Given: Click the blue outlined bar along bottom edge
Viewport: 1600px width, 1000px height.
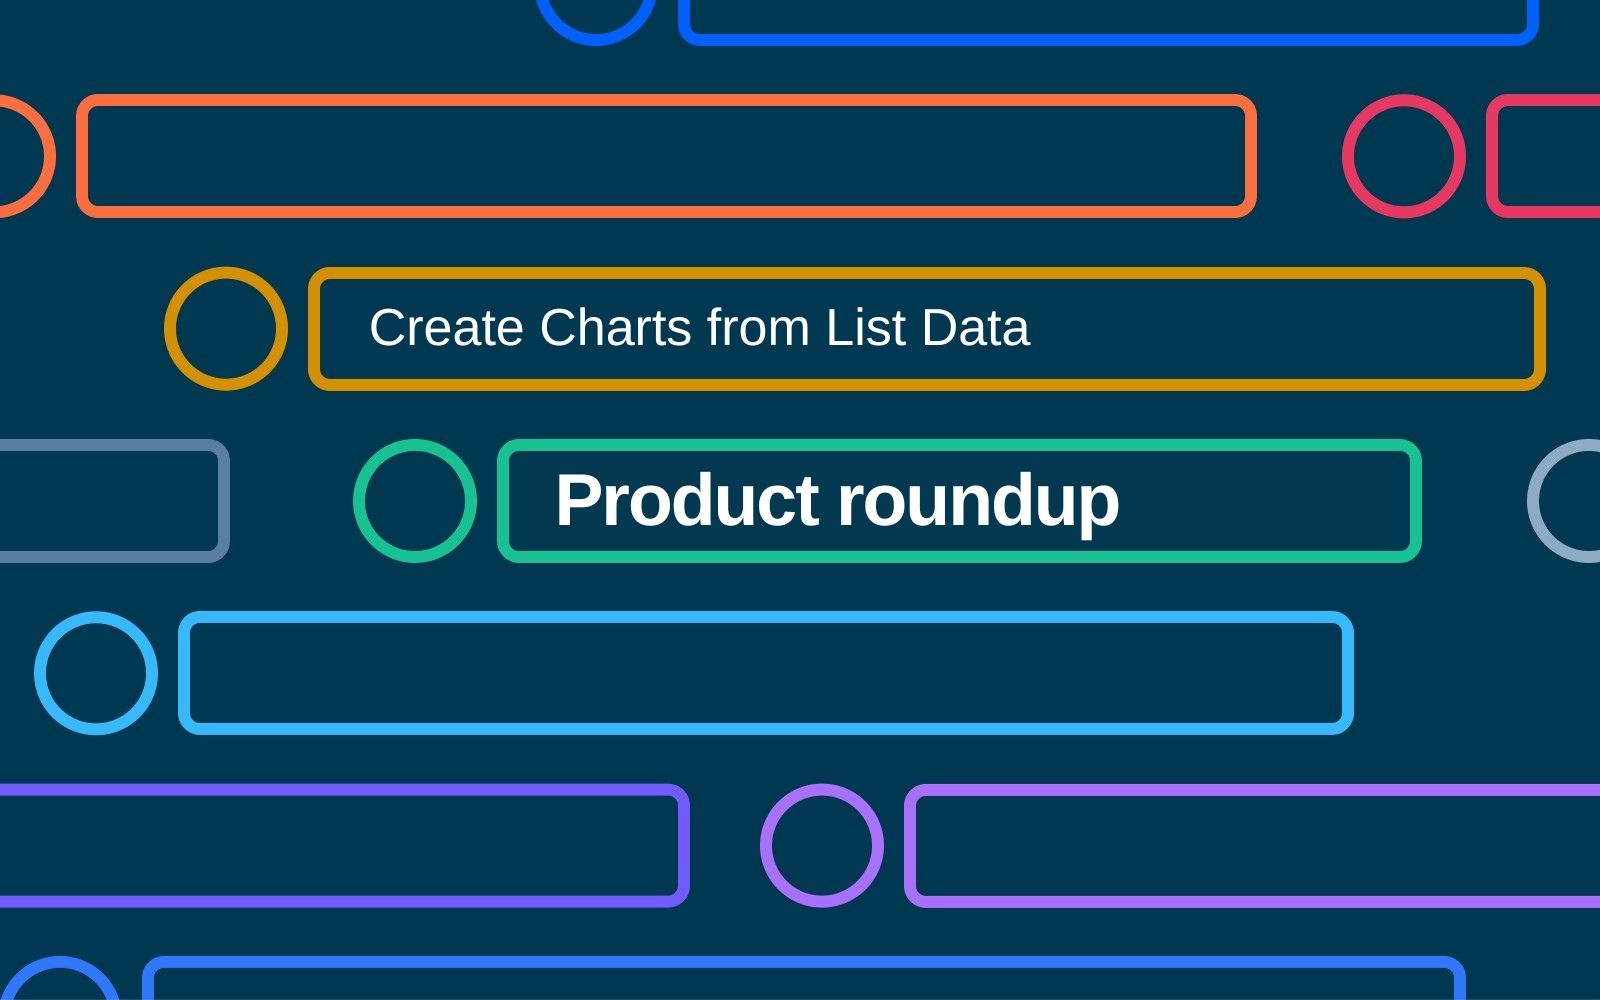Looking at the screenshot, I should point(804,980).
